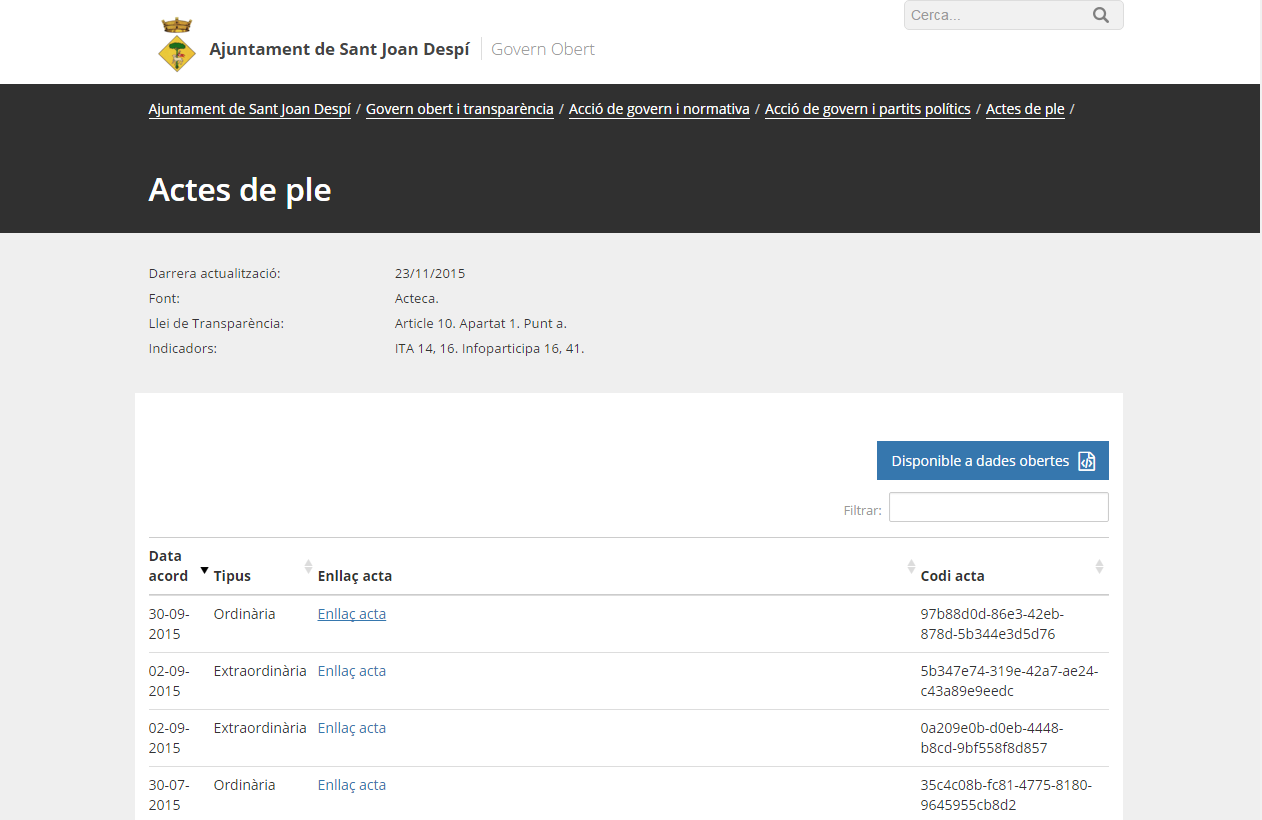
Task: Select the Actes de ple breadcrumb link
Action: click(x=1025, y=109)
